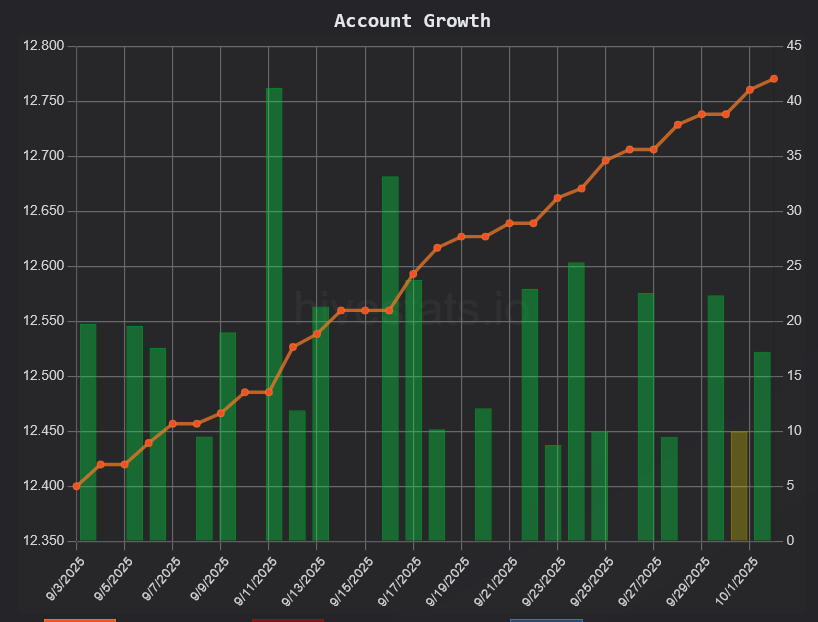The width and height of the screenshot is (818, 622).
Task: Click the 25 right axis label
Action: tap(793, 266)
